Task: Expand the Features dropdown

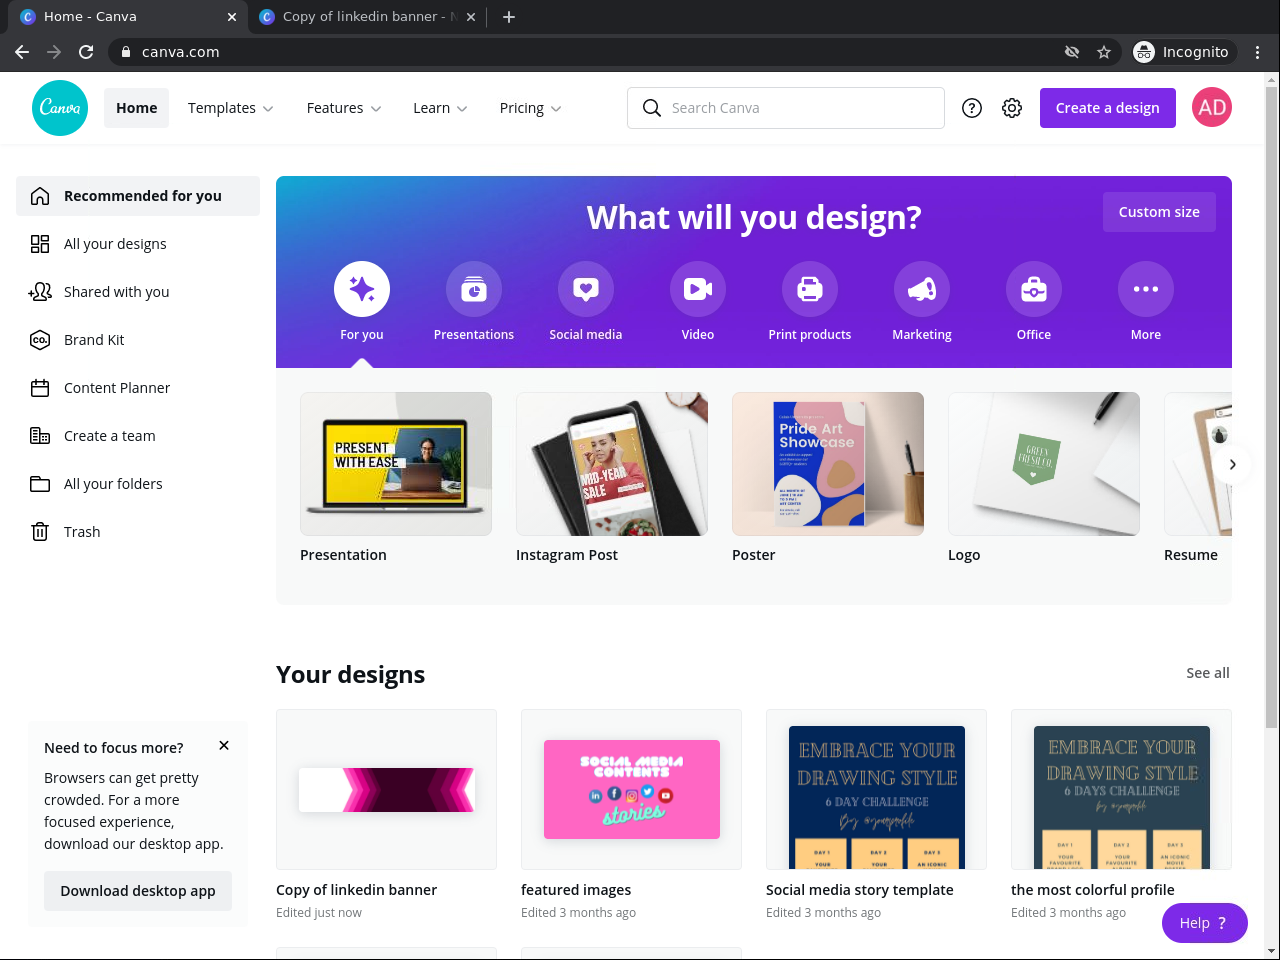Action: tap(344, 108)
